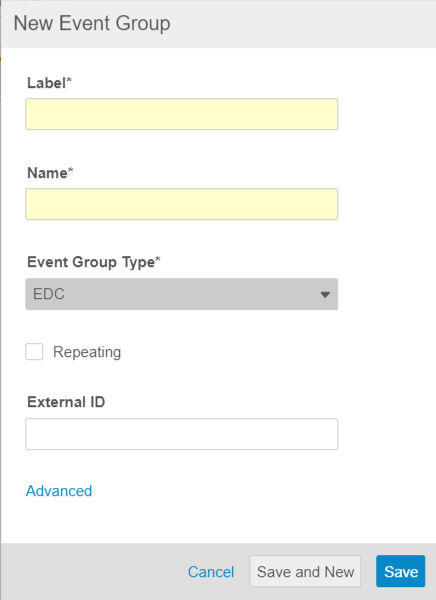Click inside the yellow Name input field
Screen dimensions: 436x600
181,204
